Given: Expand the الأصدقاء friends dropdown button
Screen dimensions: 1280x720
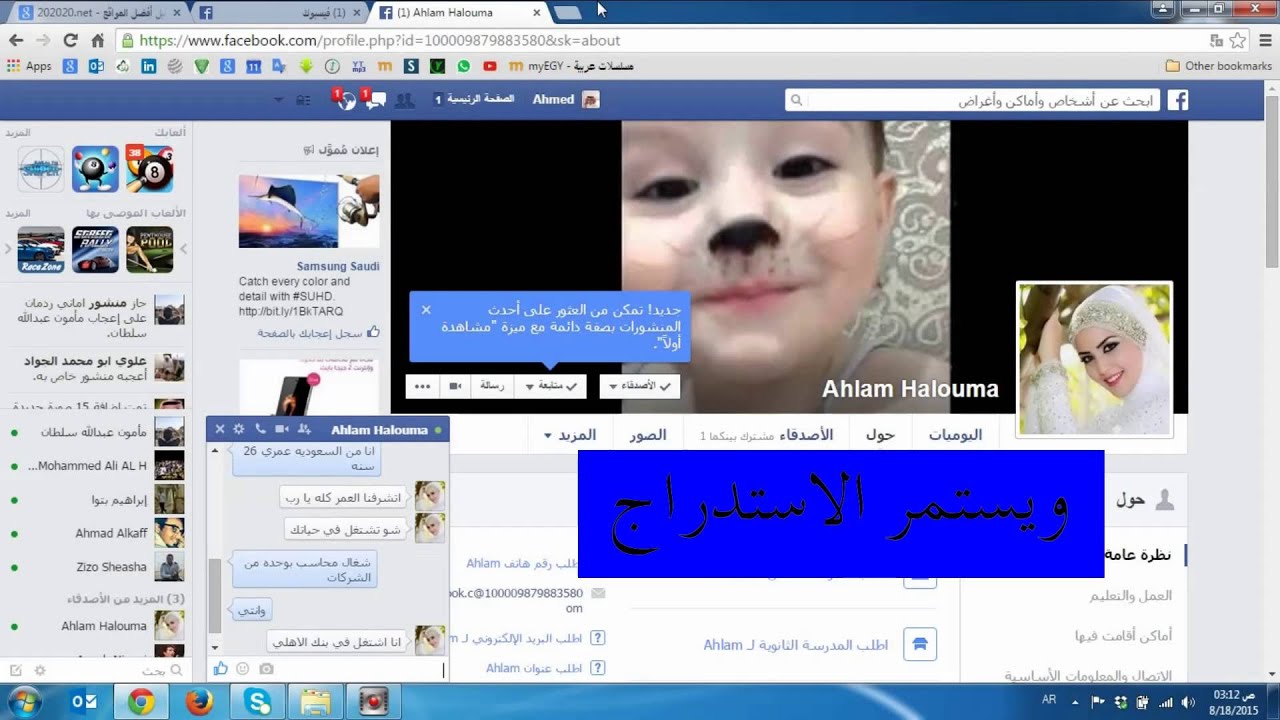Looking at the screenshot, I should 640,386.
